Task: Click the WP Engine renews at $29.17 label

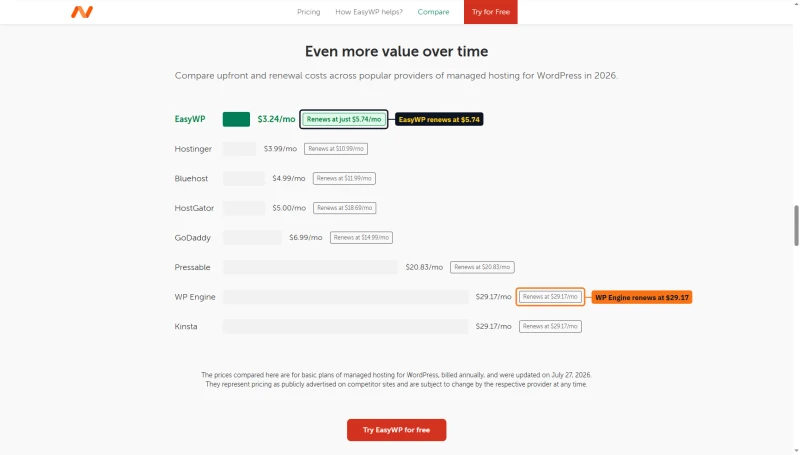Action: pyautogui.click(x=642, y=297)
